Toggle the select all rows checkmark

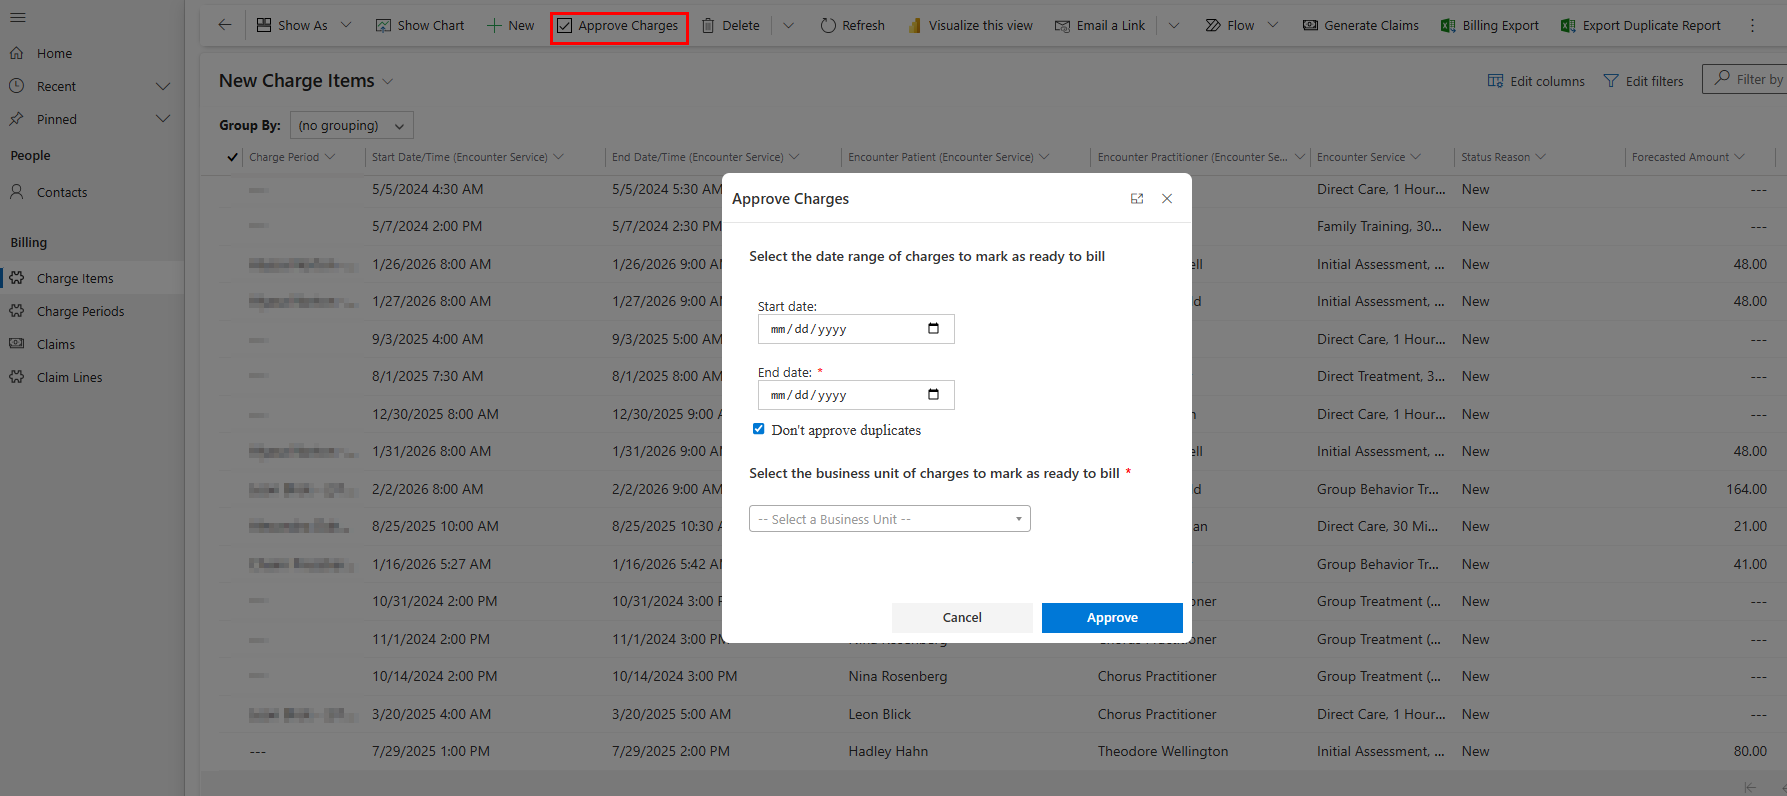tap(232, 157)
